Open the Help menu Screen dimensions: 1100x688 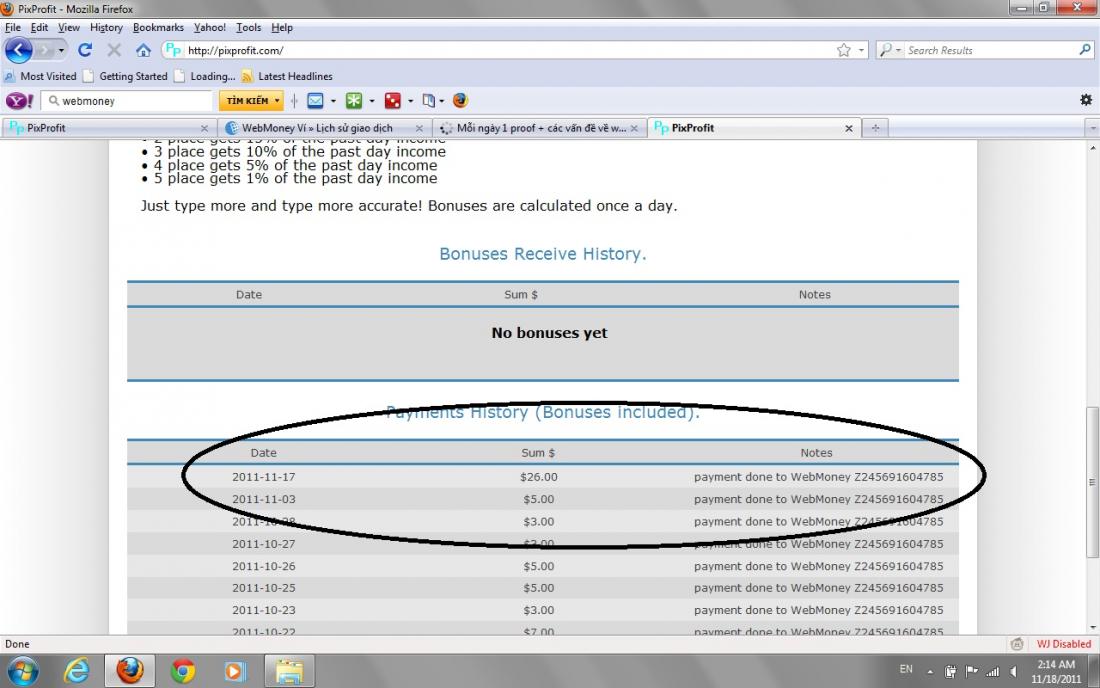click(282, 27)
